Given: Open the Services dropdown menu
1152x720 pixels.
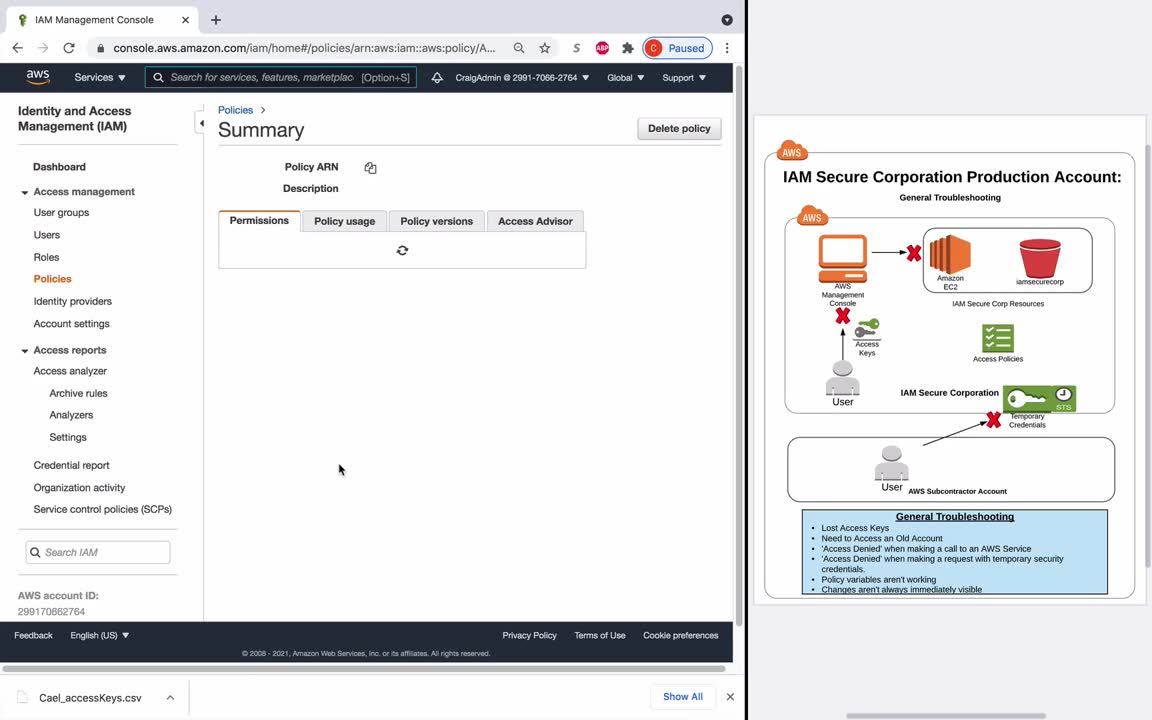Looking at the screenshot, I should pos(100,77).
